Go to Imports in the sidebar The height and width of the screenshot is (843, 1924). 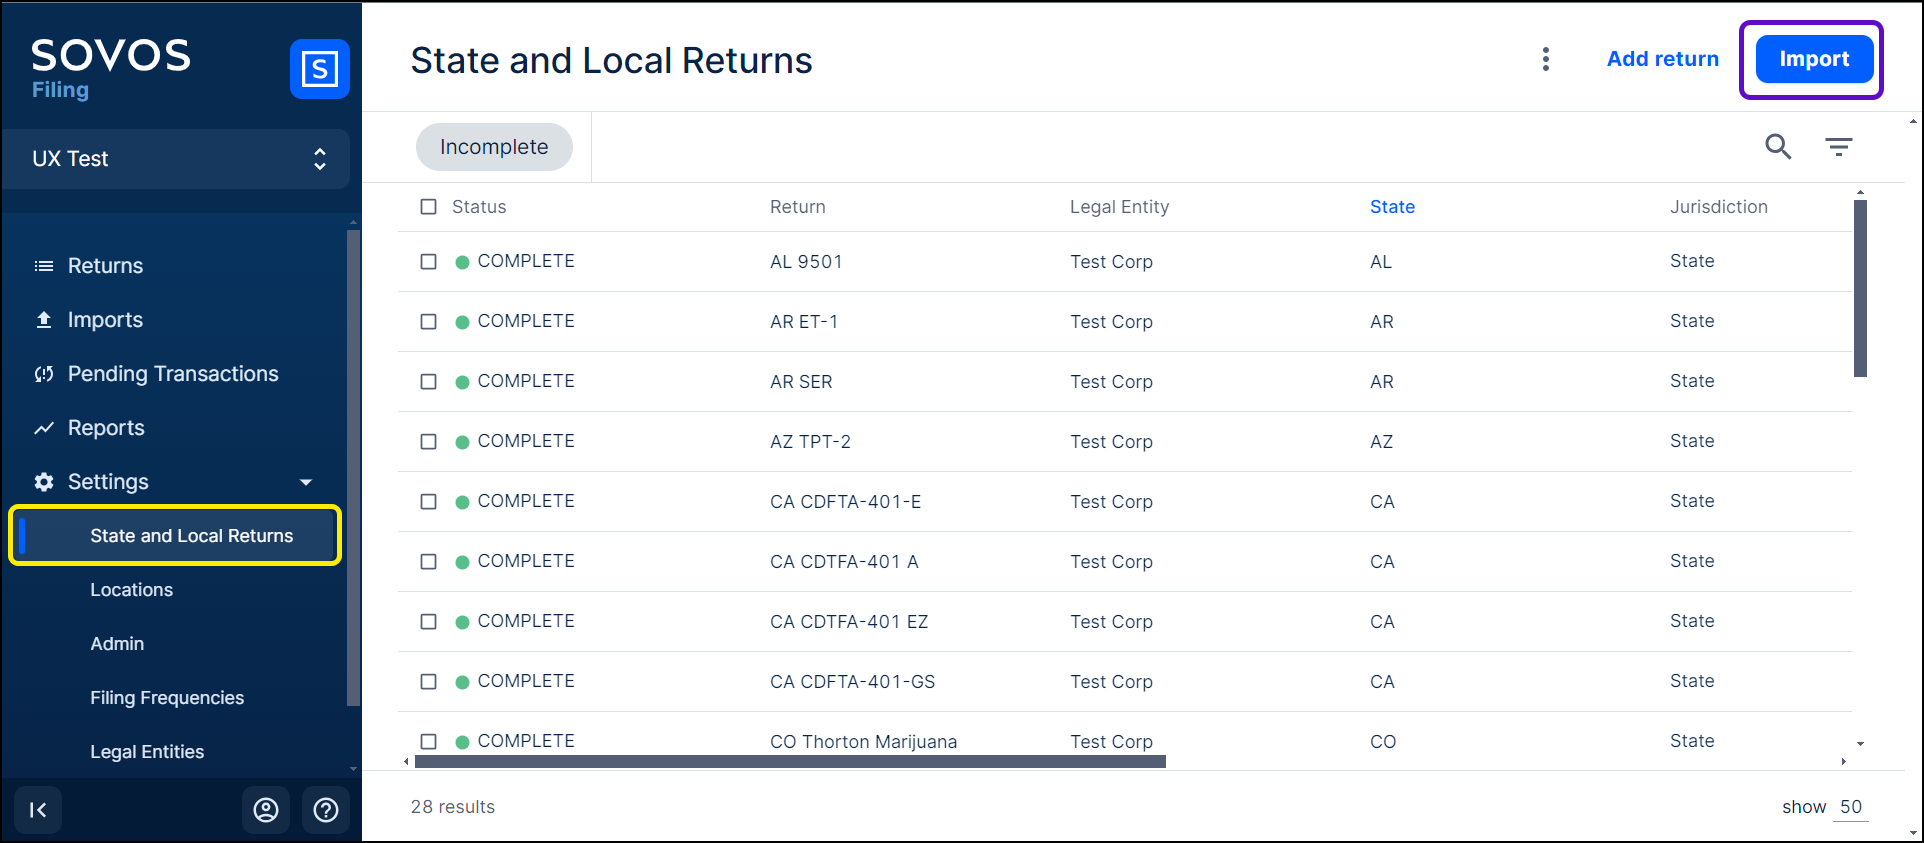click(105, 320)
